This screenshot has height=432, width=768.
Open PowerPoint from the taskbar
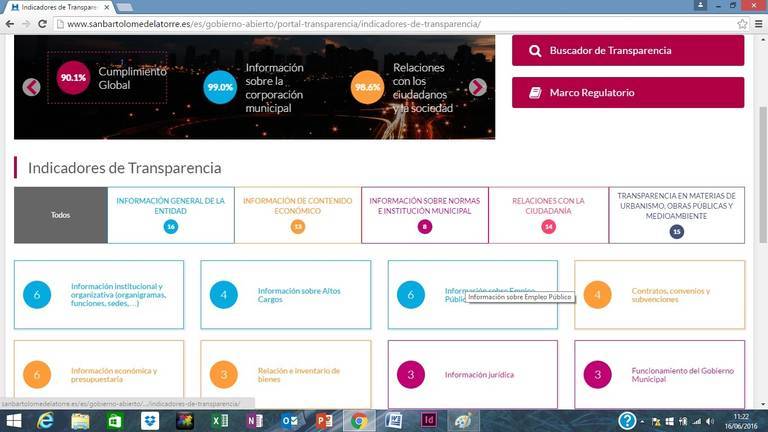coord(324,421)
